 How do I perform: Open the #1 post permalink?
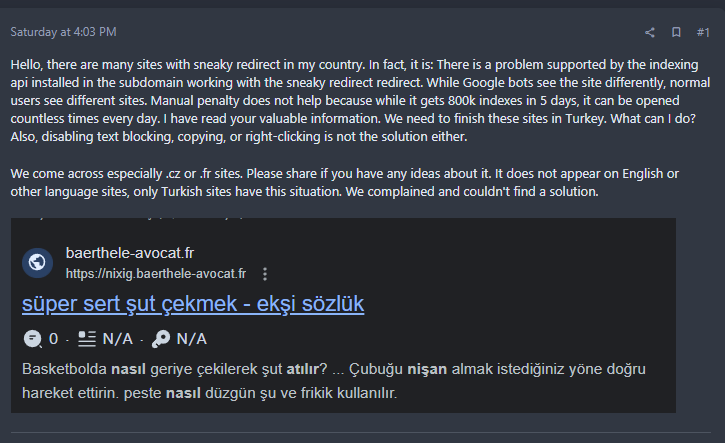[703, 32]
